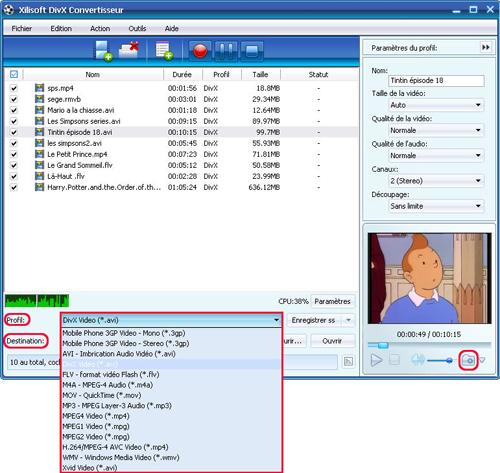Screen dimensions: 500x473
Task: Sort the list by the Taille column header
Action: point(260,74)
